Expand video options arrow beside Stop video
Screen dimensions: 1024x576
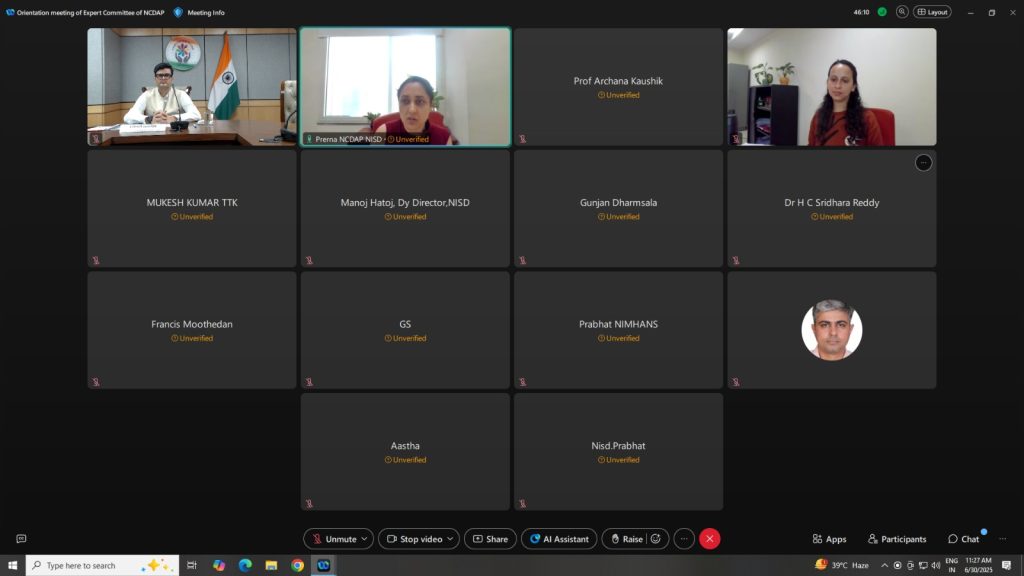coord(450,539)
